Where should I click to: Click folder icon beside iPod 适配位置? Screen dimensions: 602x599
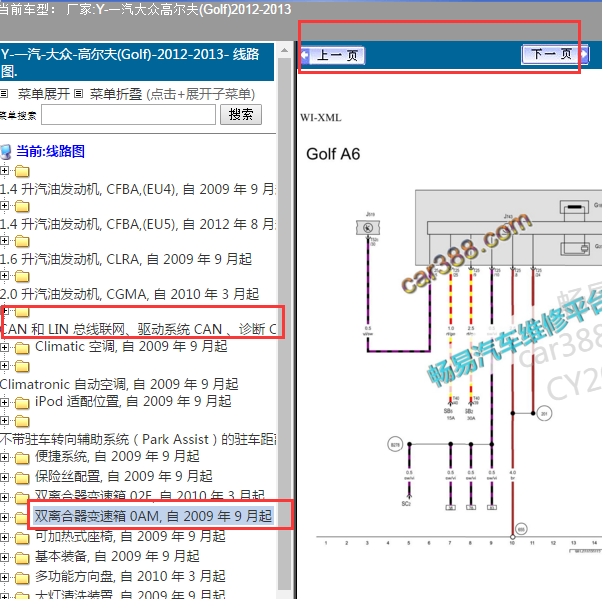click(x=22, y=403)
